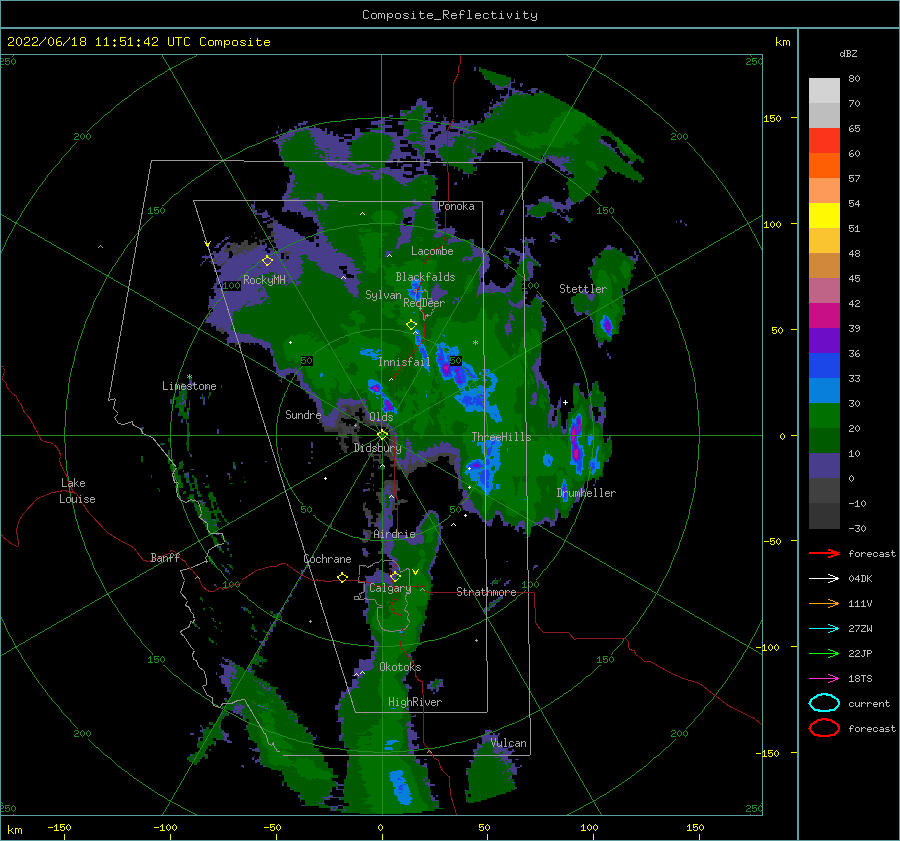Click the Vulcan city label
Screen dimensions: 900x841
(x=509, y=743)
